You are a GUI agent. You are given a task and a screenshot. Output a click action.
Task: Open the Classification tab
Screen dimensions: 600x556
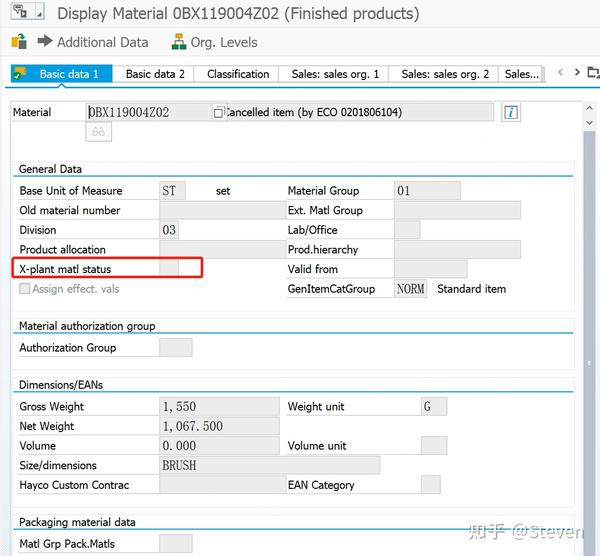[238, 74]
